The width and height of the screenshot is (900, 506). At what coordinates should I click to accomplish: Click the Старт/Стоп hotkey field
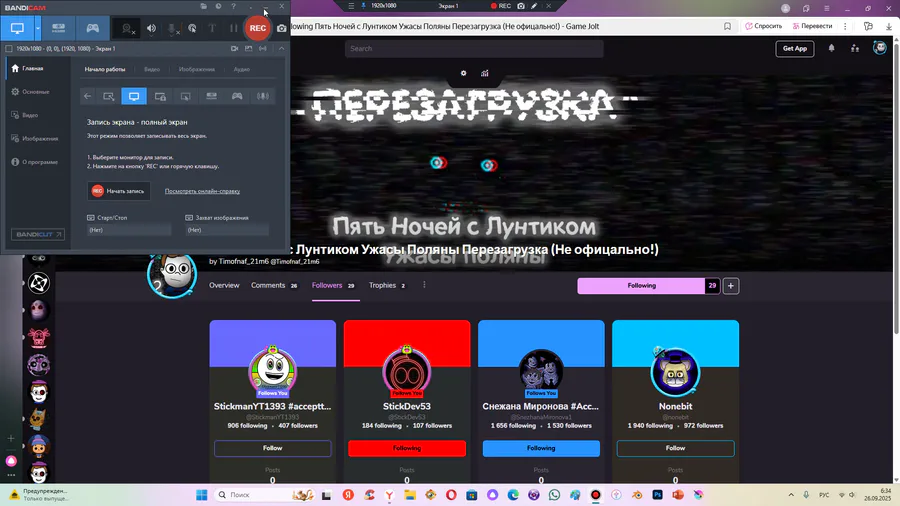pyautogui.click(x=129, y=230)
